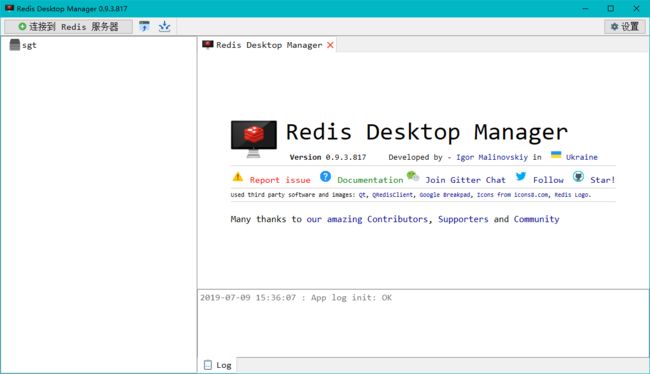Close the Redis Desktop Manager window
This screenshot has width=650, height=374.
tap(636, 8)
